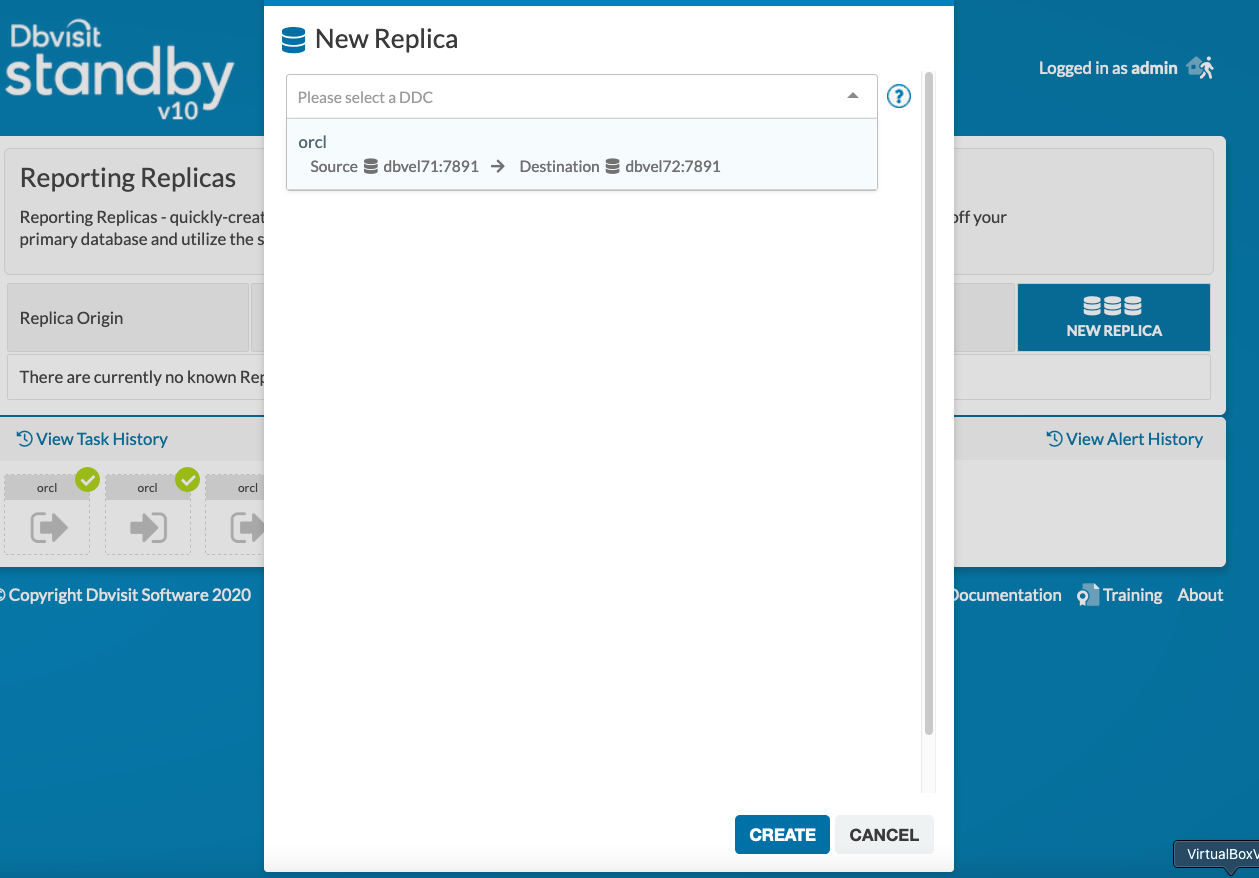Collapse the DDC dropdown arrow
This screenshot has height=878, width=1259.
[x=853, y=96]
